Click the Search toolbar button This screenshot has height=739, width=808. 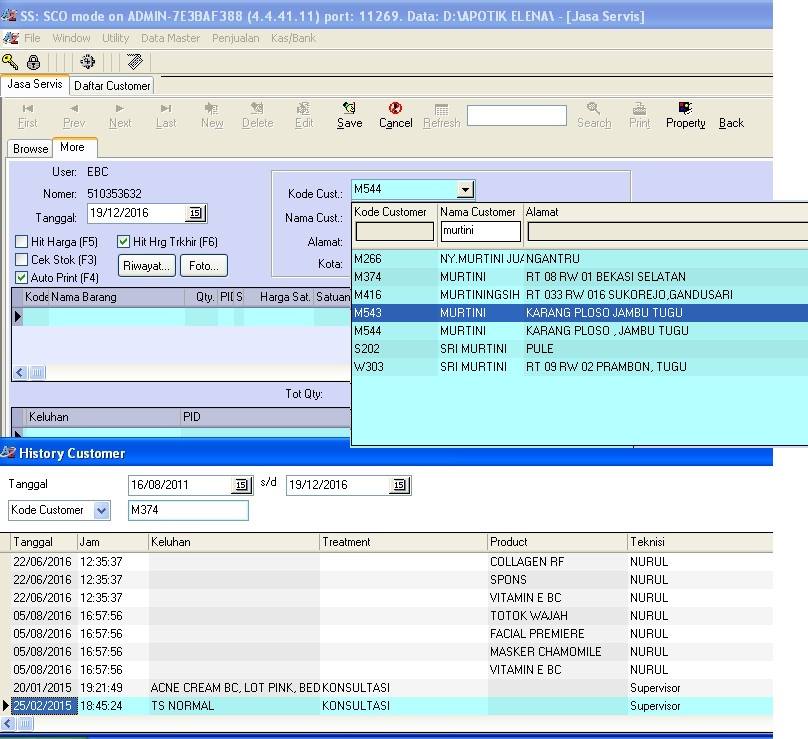[x=594, y=116]
